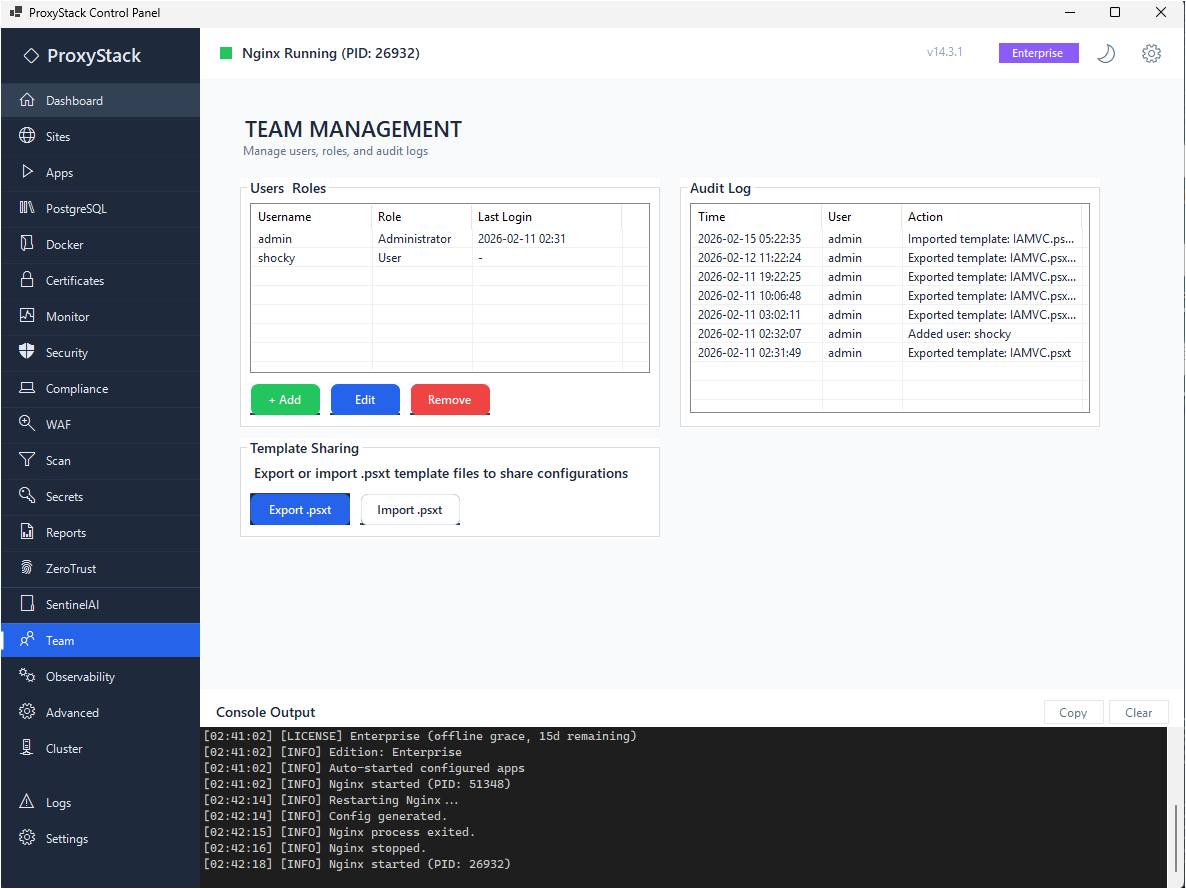Click the Last Login column header

click(547, 216)
